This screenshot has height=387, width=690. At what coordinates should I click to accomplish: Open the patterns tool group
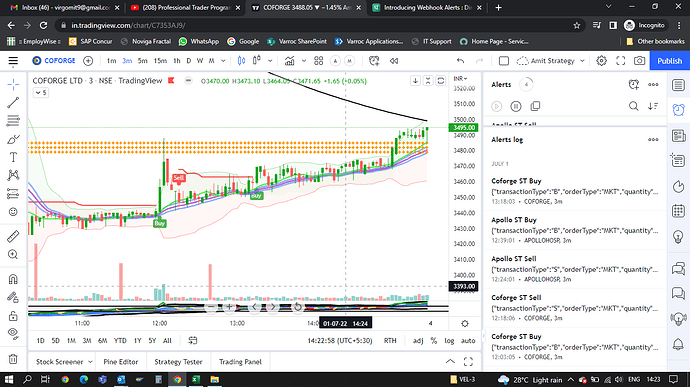click(x=13, y=175)
